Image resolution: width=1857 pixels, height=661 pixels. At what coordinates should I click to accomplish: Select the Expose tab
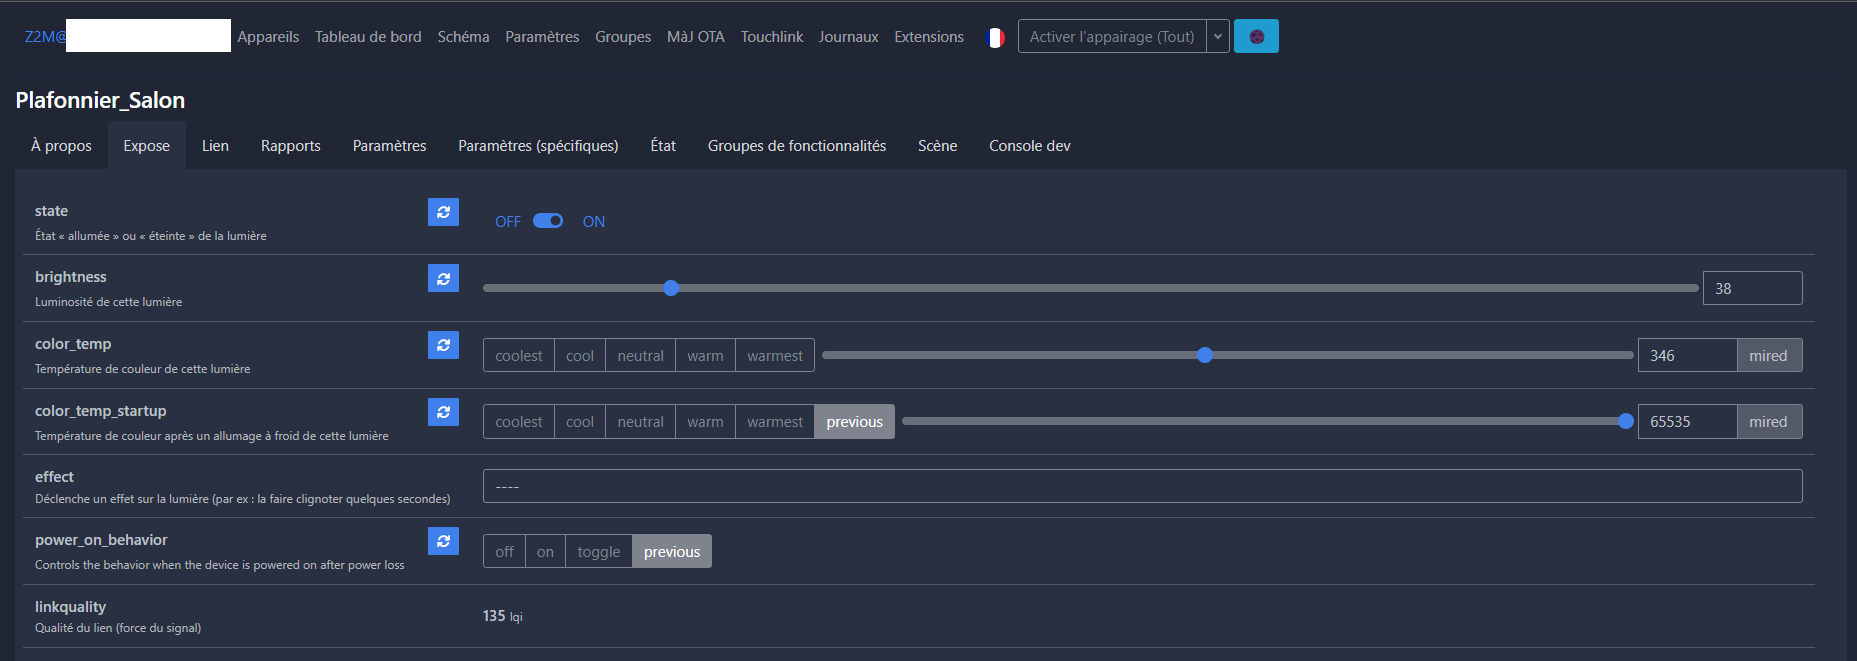click(x=147, y=146)
